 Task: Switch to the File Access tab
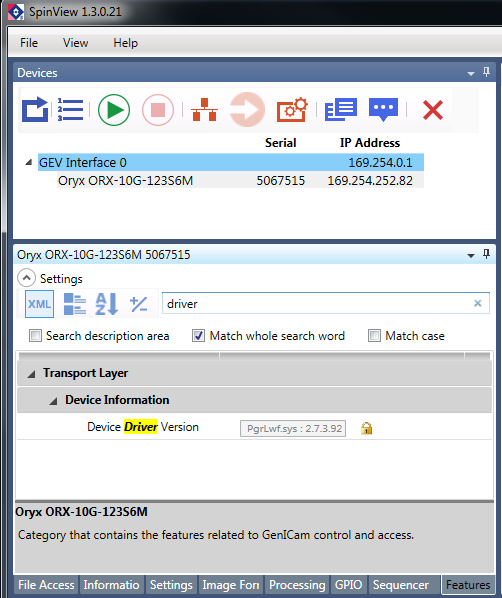pyautogui.click(x=46, y=585)
